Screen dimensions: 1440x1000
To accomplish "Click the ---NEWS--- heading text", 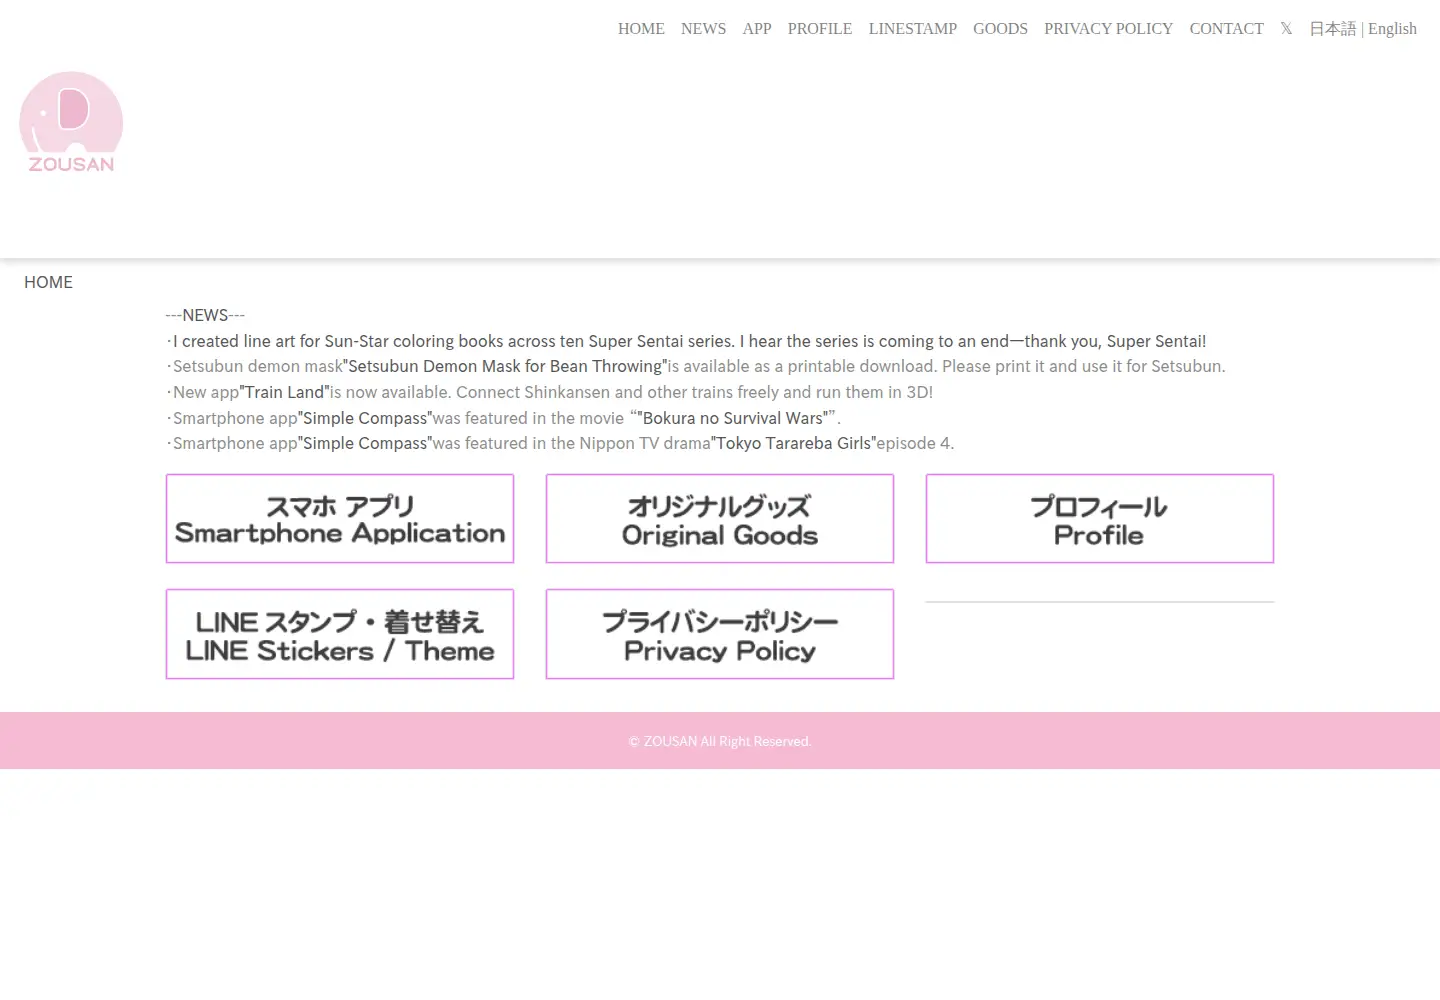I will 205,315.
